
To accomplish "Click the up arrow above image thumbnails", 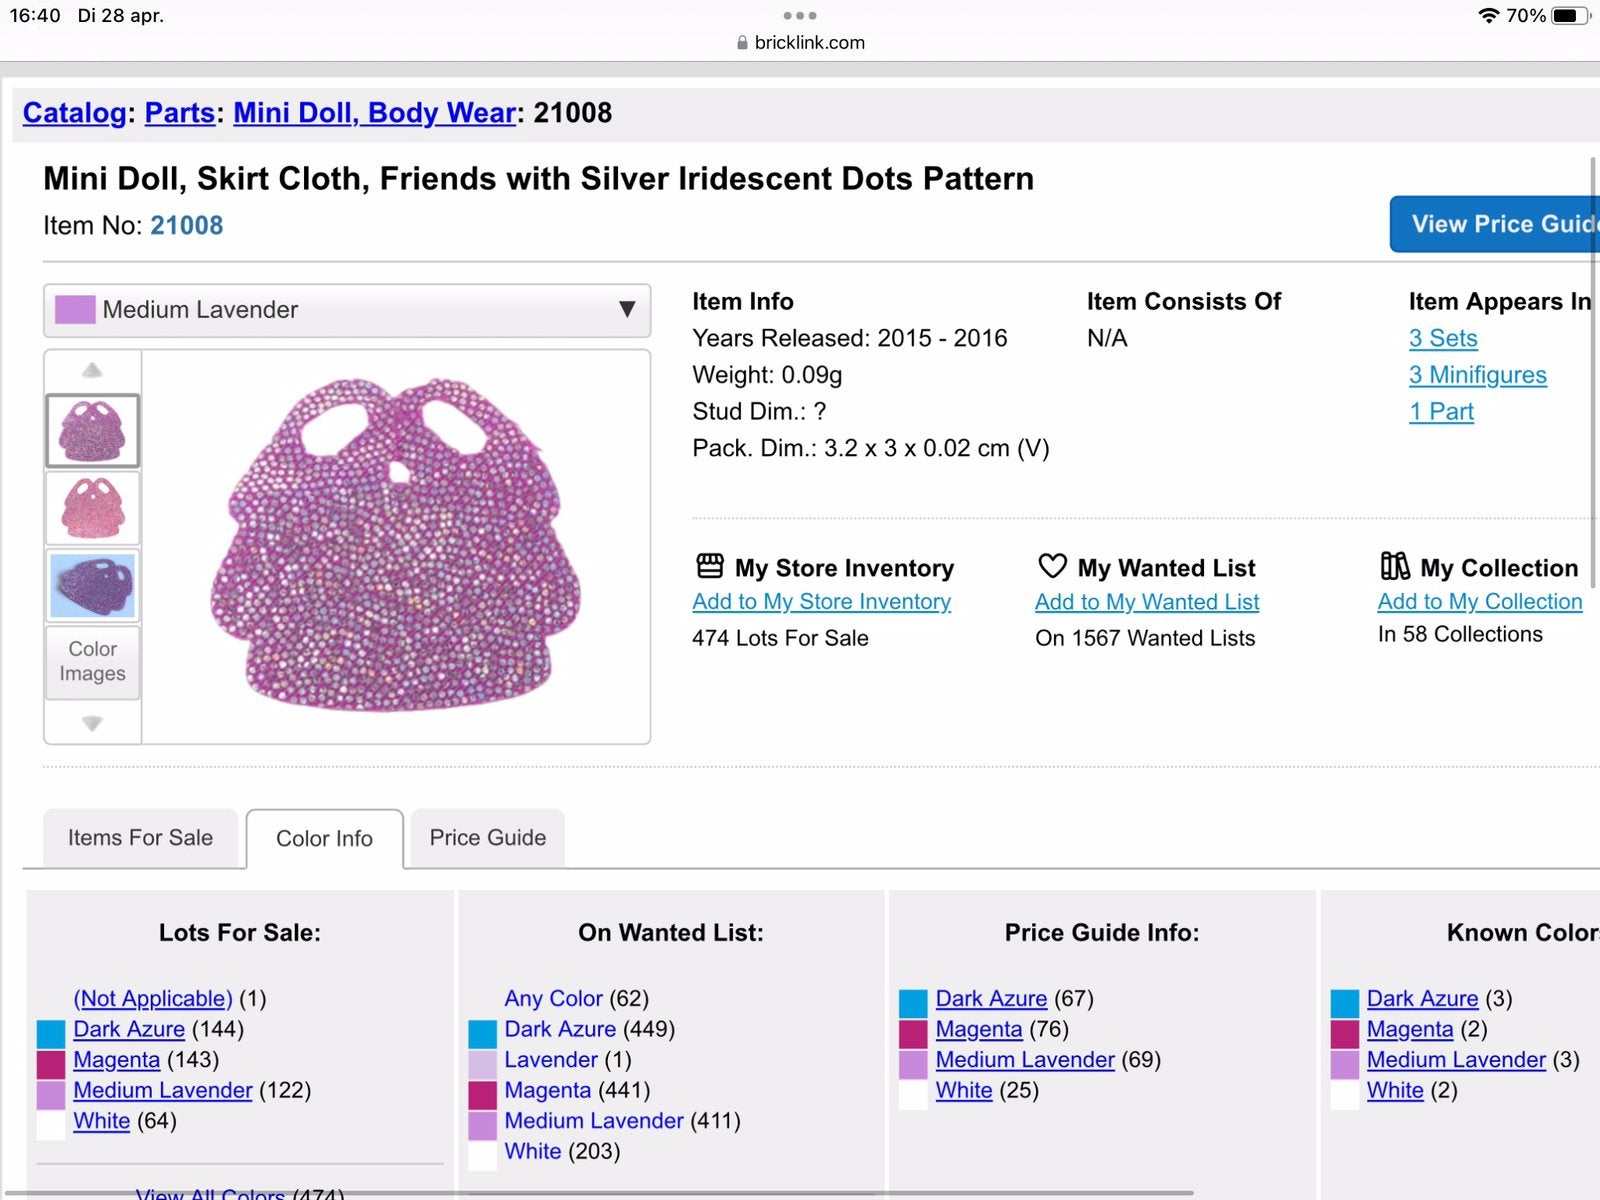I will [x=92, y=370].
